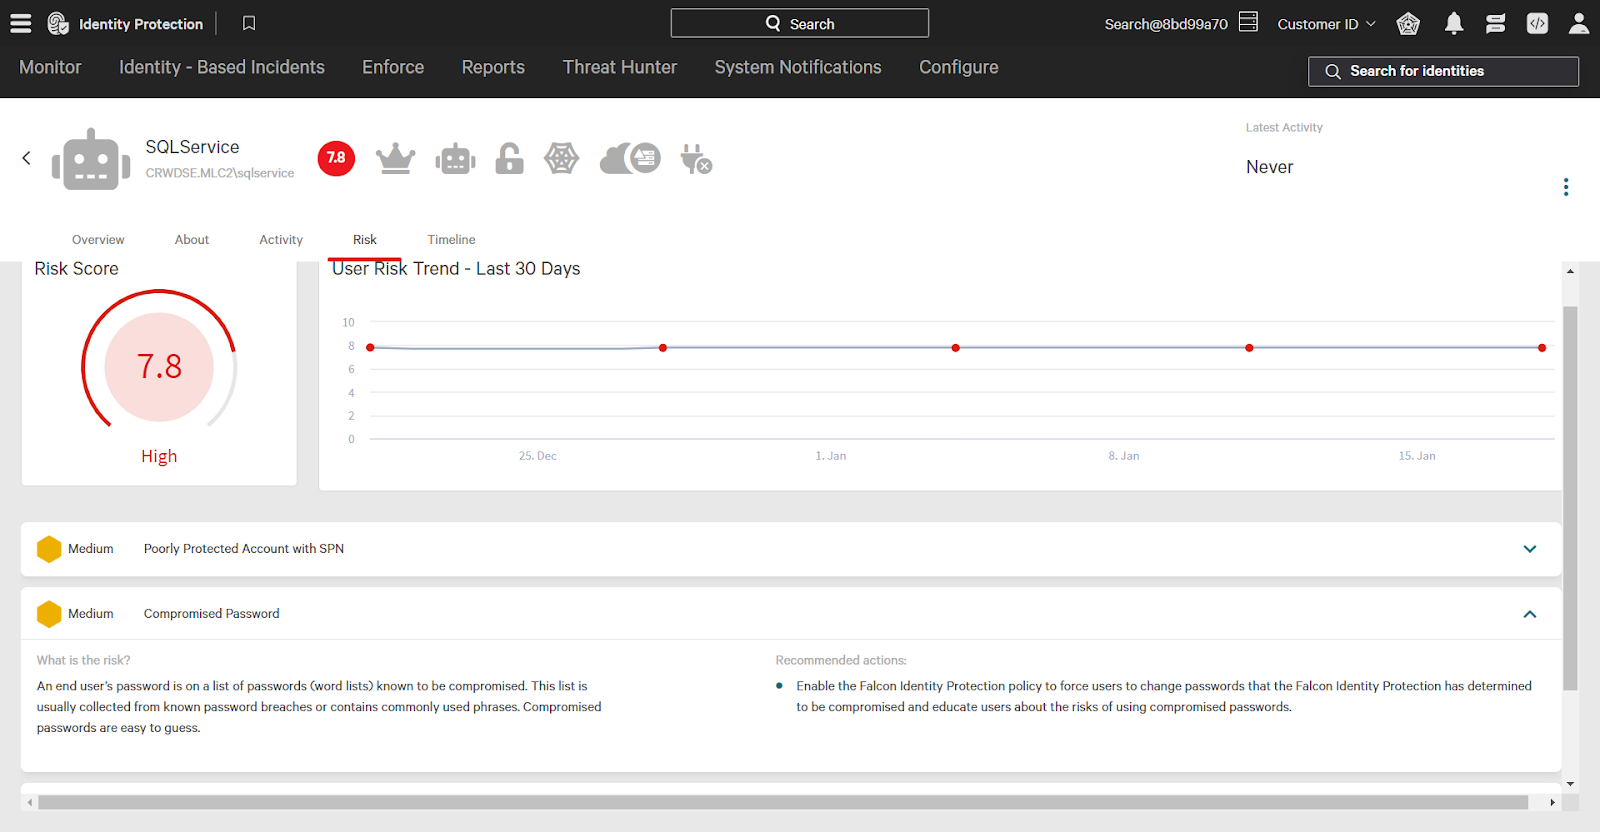Collapse the Compromised Password section
The width and height of the screenshot is (1600, 832).
pyautogui.click(x=1530, y=614)
